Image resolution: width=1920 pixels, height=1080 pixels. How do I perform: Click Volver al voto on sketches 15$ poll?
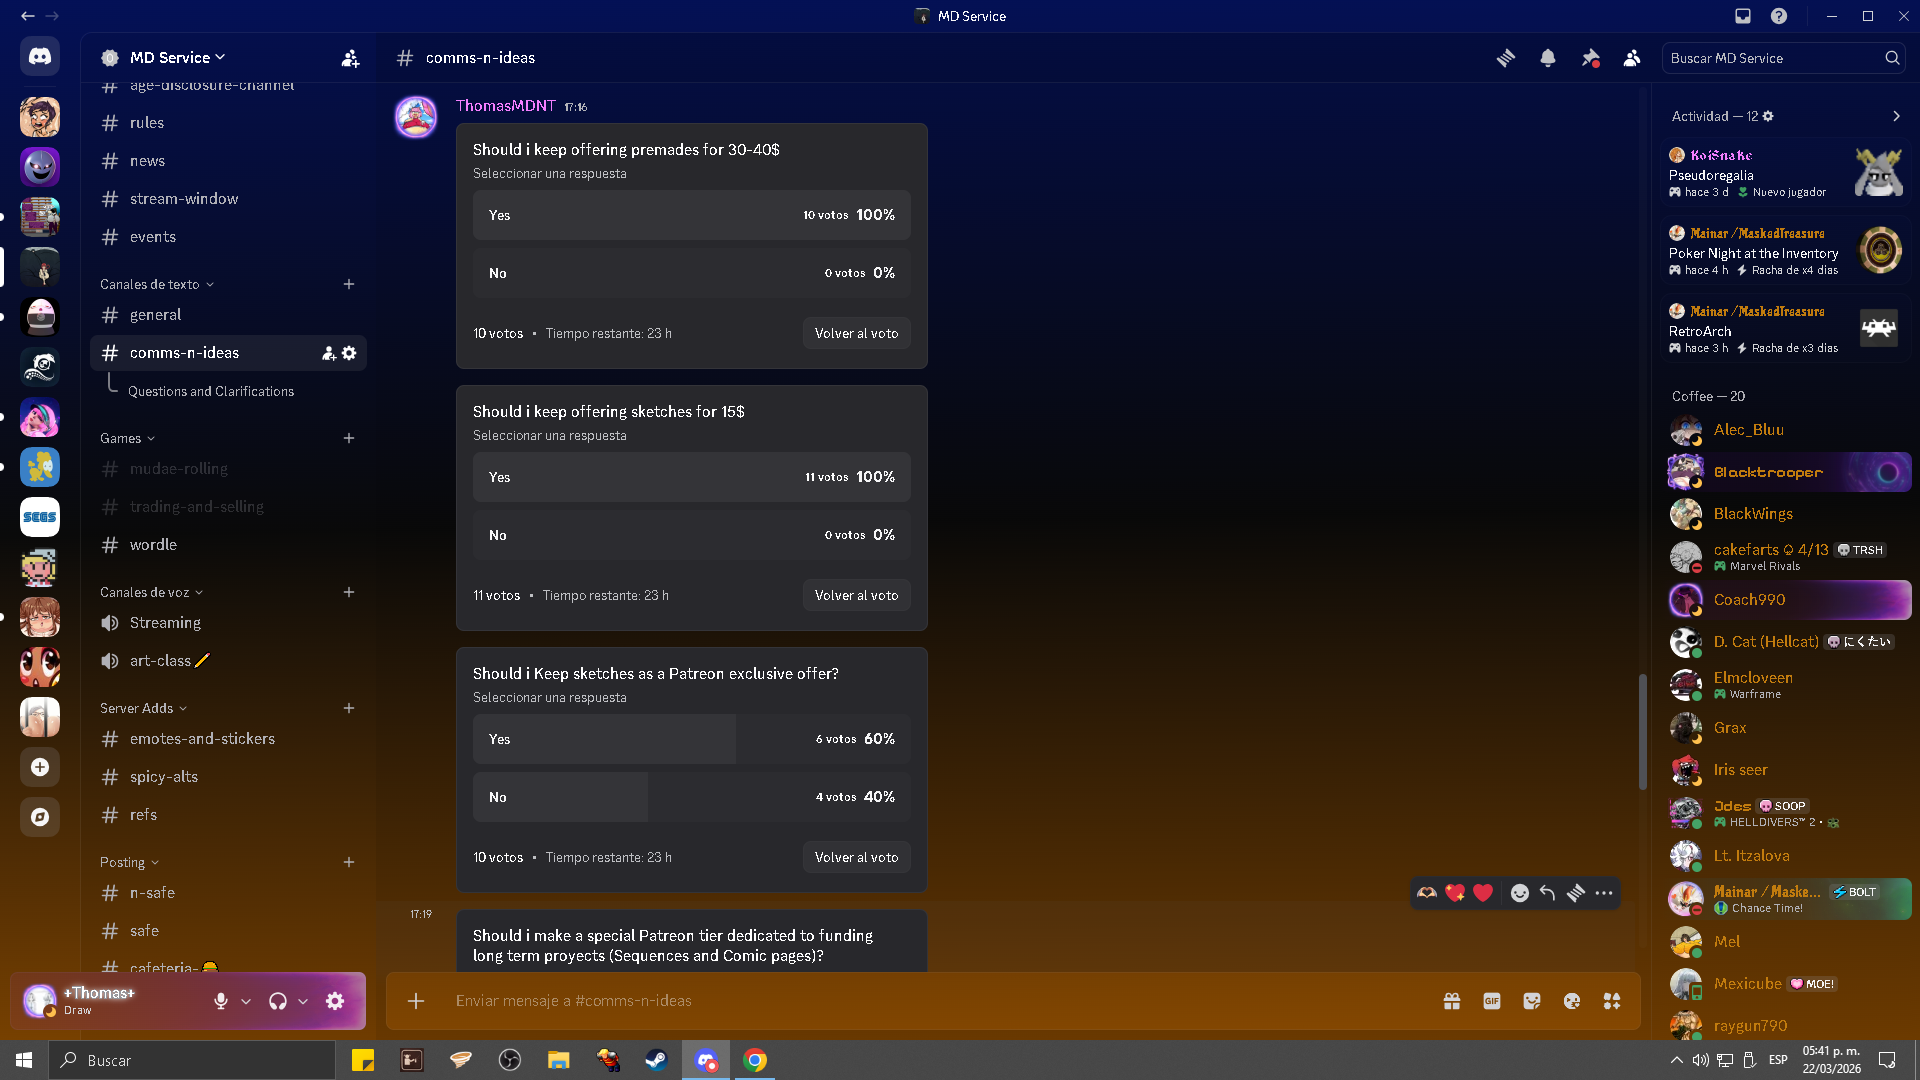click(857, 596)
